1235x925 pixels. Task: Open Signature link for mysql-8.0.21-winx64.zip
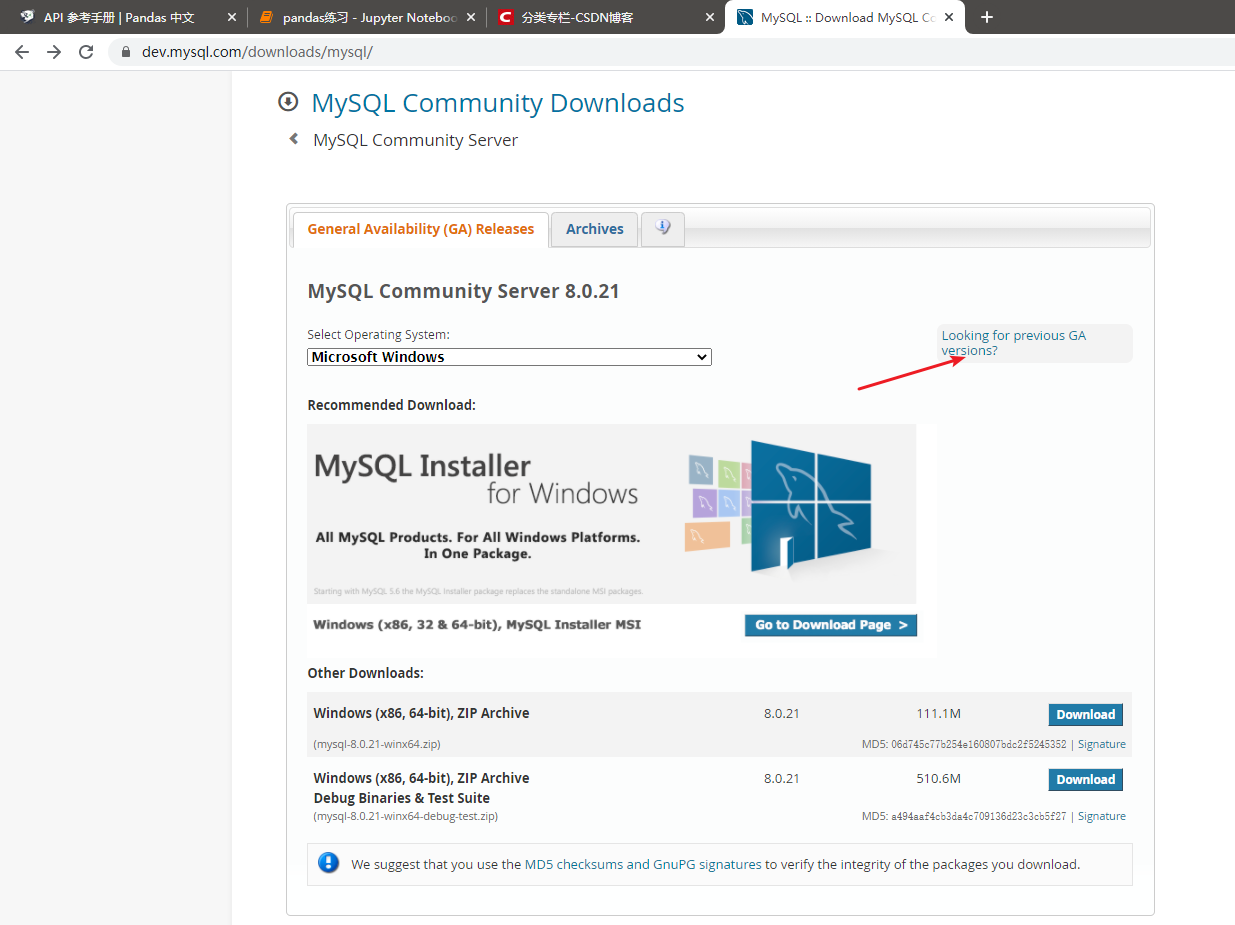coord(1102,744)
